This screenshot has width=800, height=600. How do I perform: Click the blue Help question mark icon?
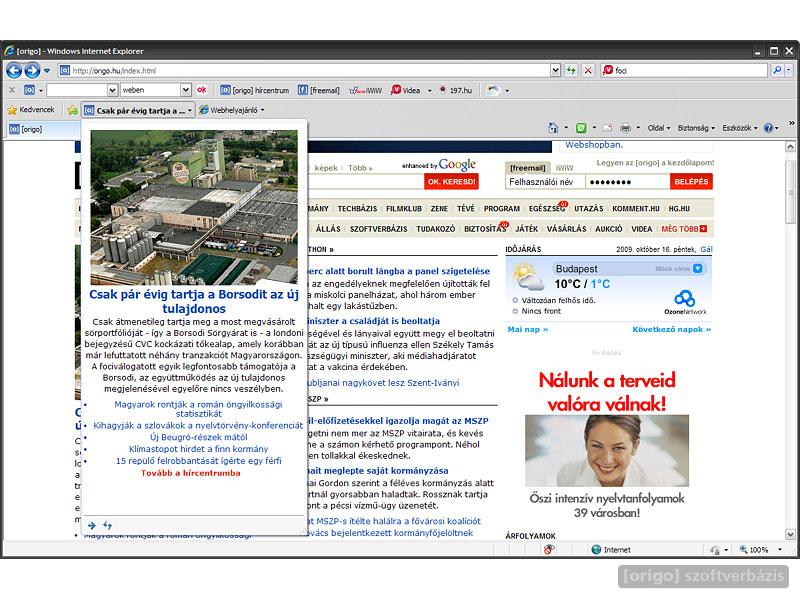768,128
